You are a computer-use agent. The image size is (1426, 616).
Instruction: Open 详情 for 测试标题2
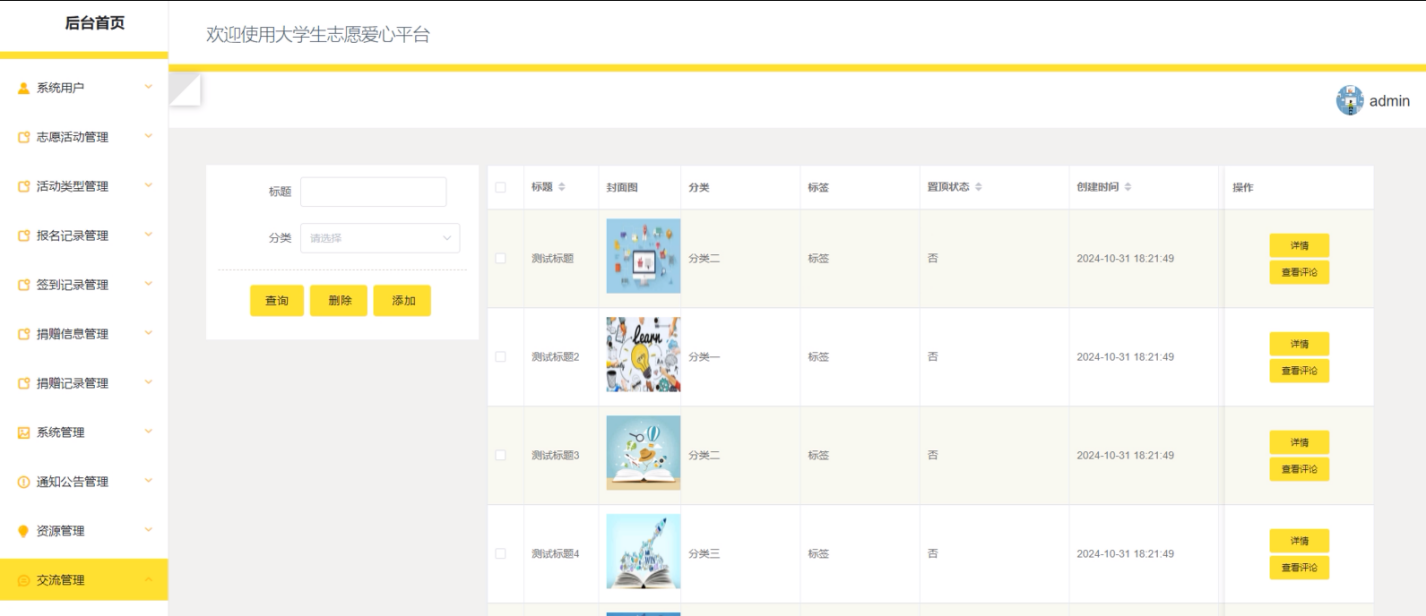pyautogui.click(x=1299, y=344)
